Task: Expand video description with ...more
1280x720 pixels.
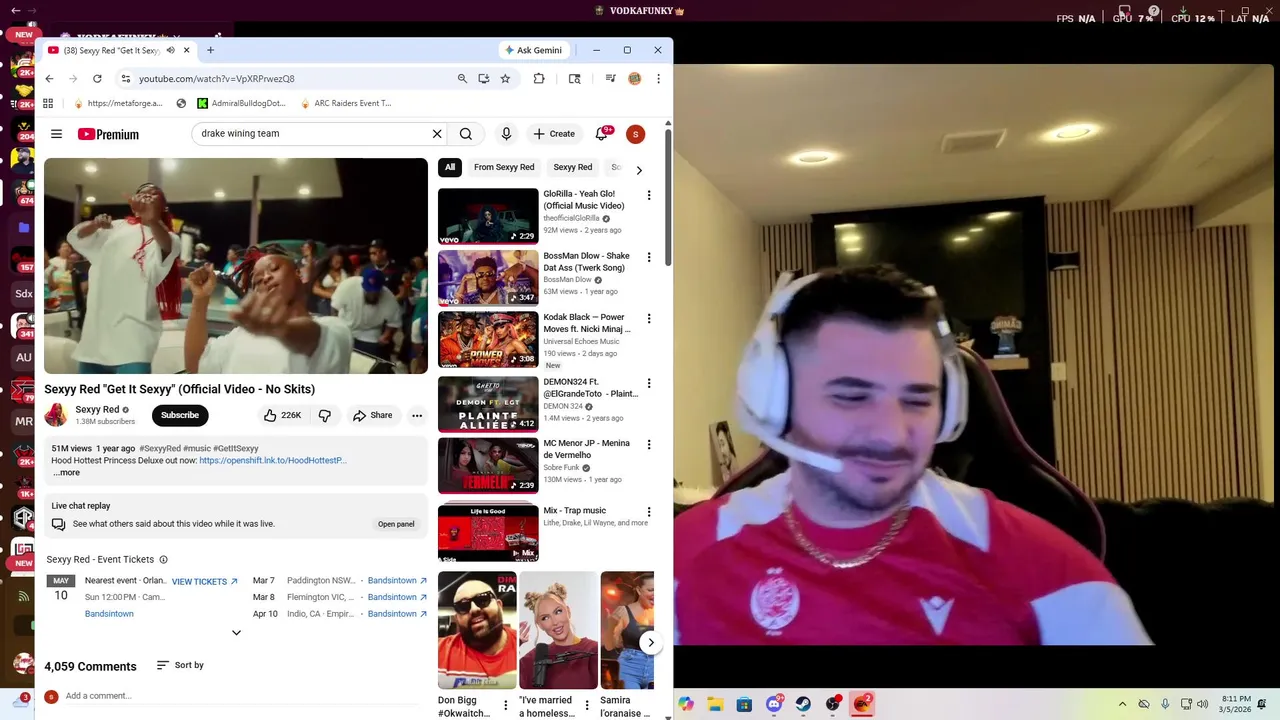Action: tap(67, 472)
